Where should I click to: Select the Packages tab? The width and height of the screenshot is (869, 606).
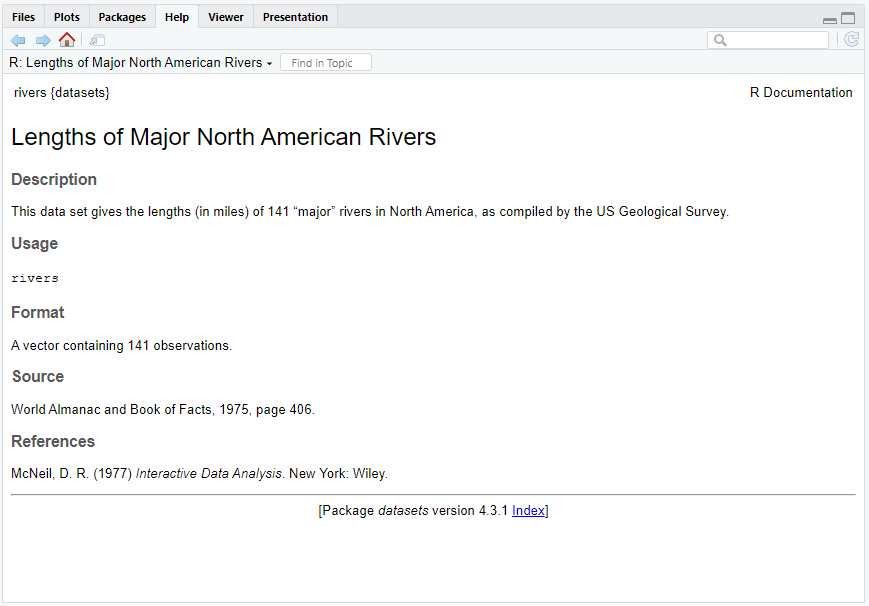coord(122,17)
